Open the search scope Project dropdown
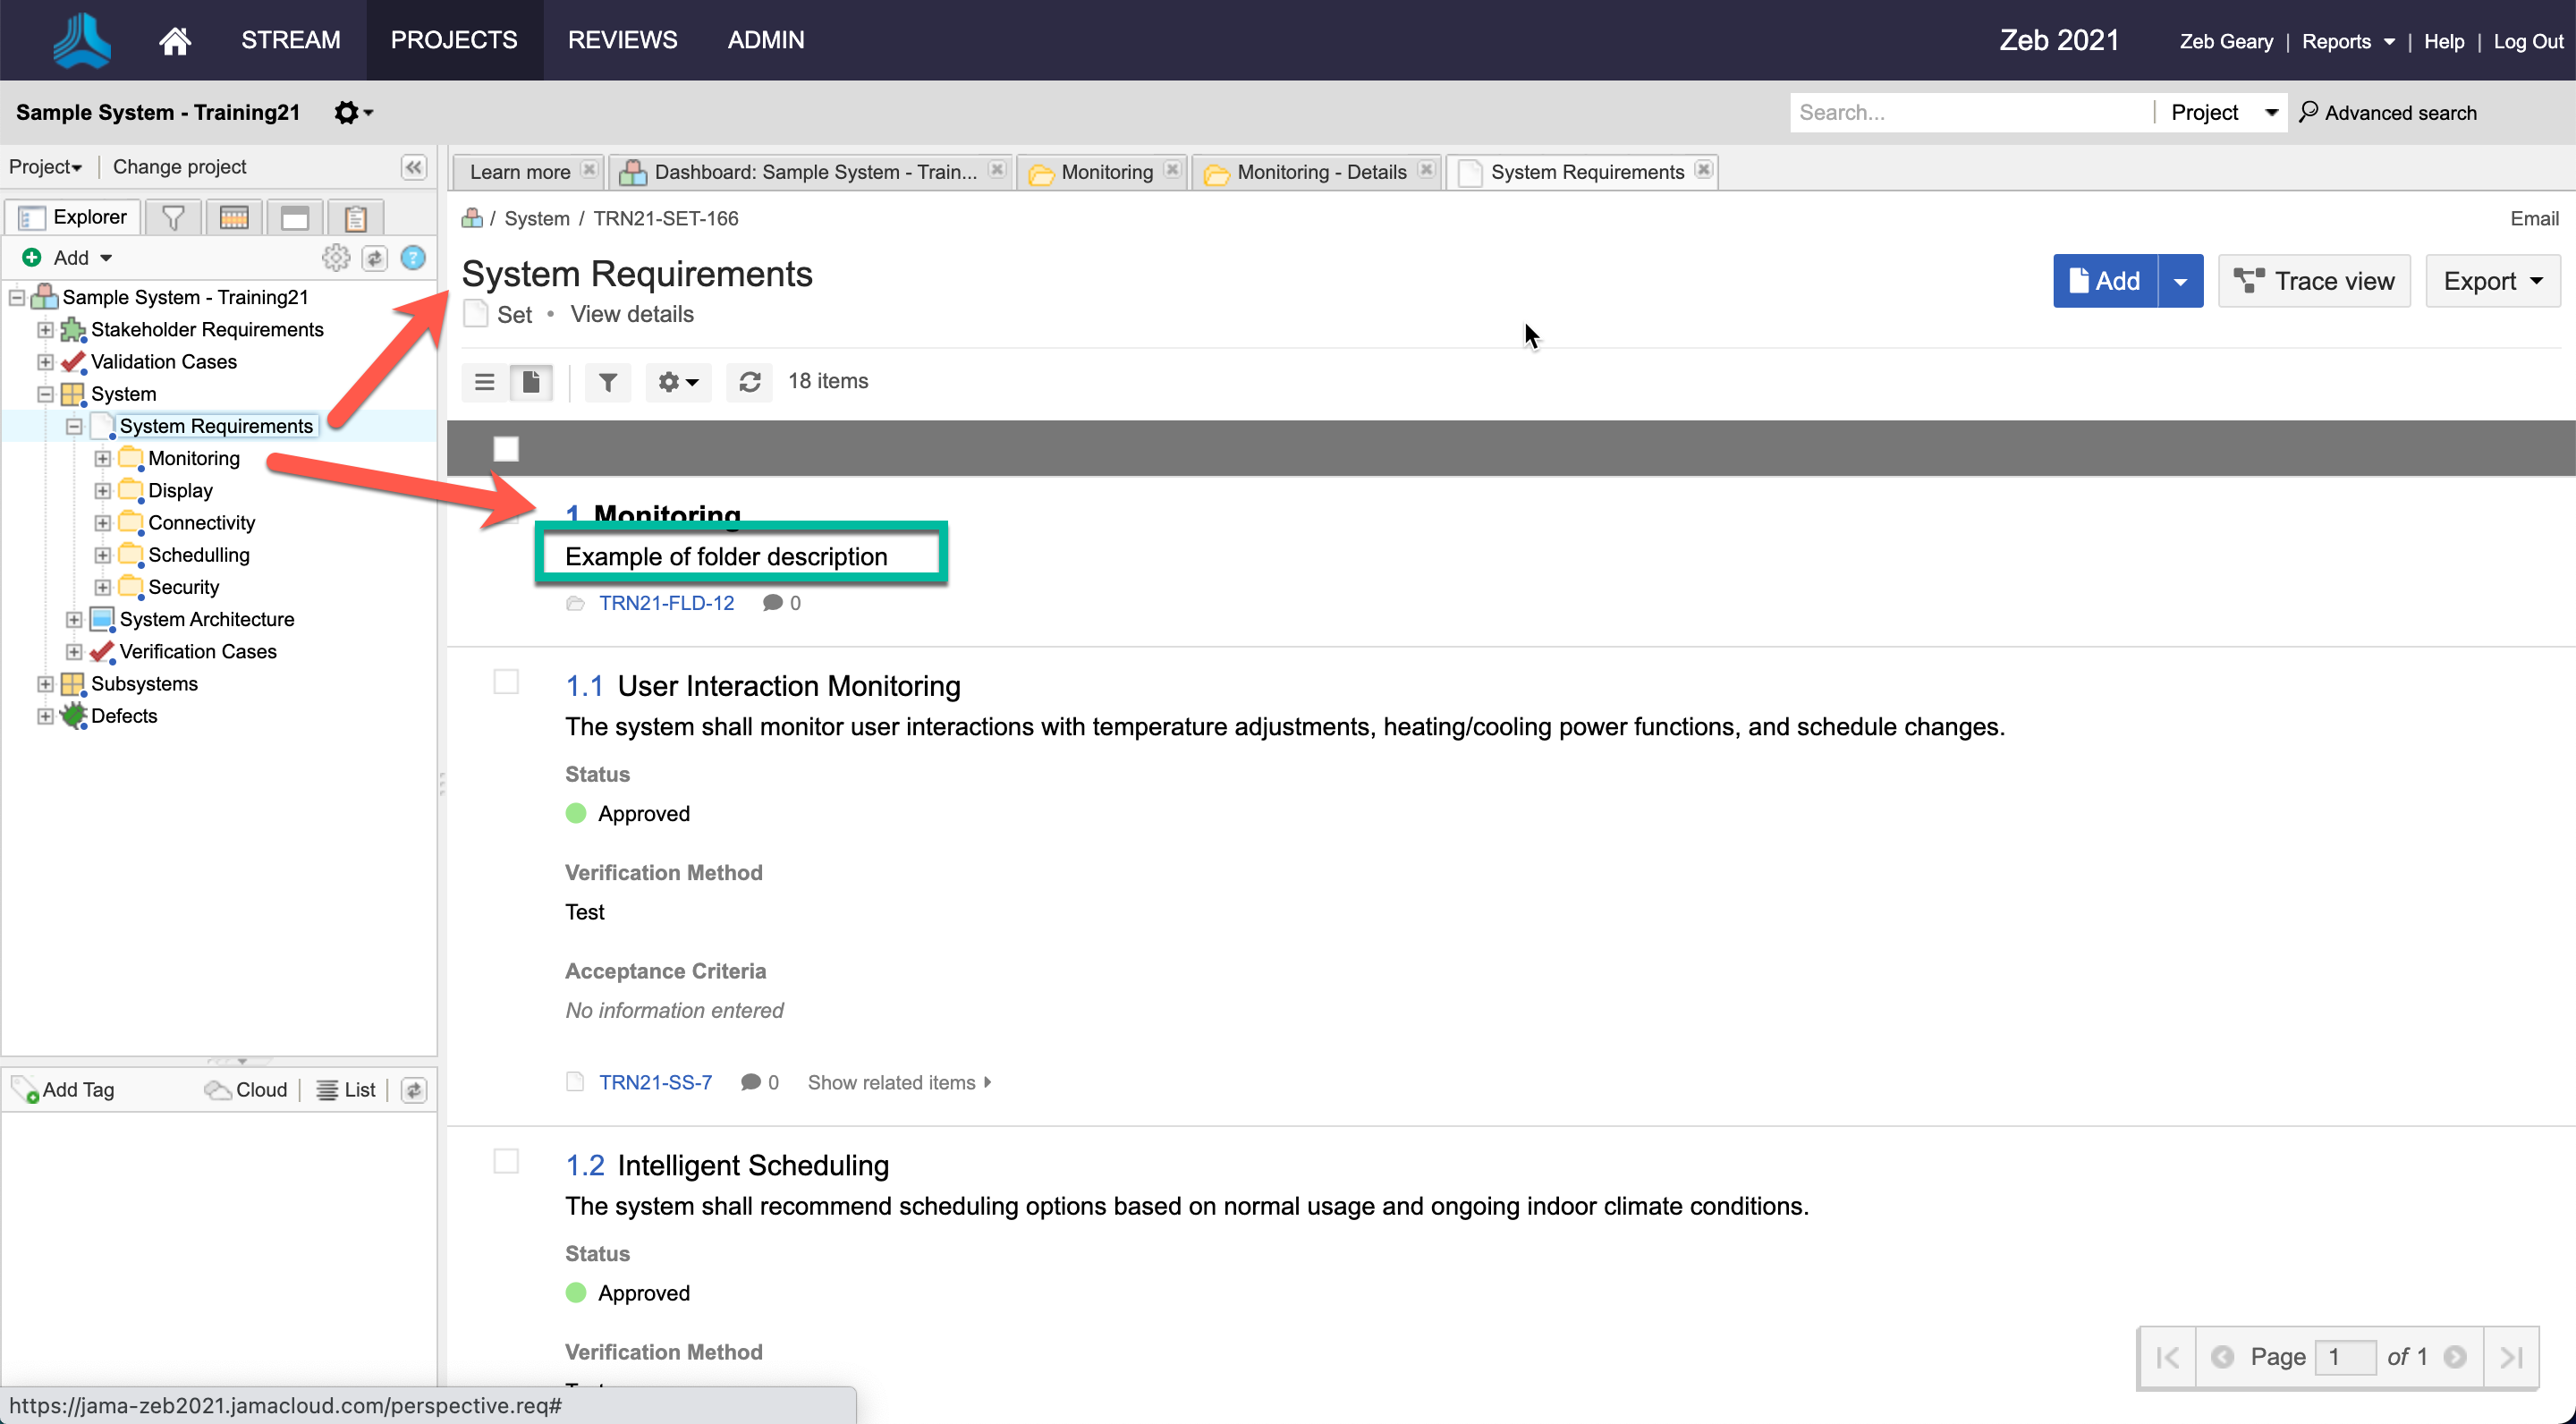The width and height of the screenshot is (2576, 1424). [x=2222, y=112]
